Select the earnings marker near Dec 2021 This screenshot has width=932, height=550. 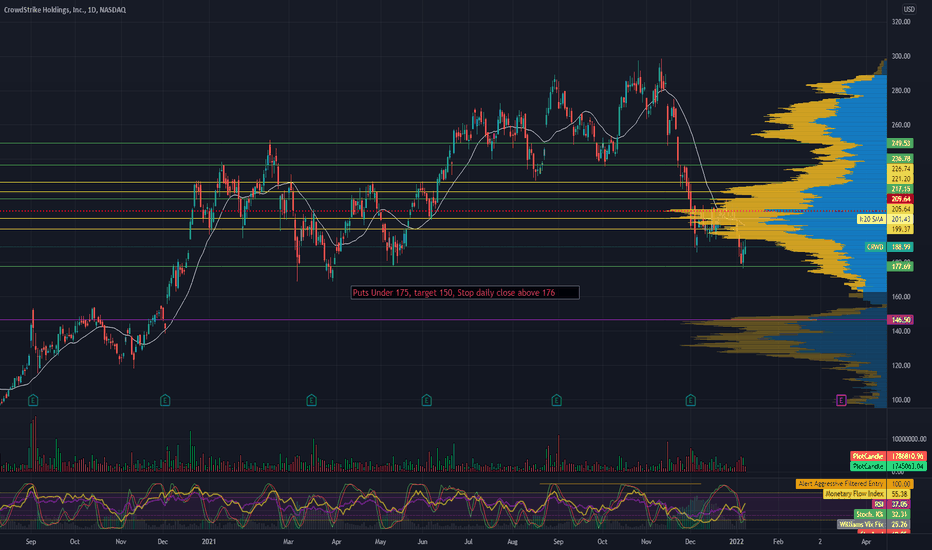pos(691,400)
